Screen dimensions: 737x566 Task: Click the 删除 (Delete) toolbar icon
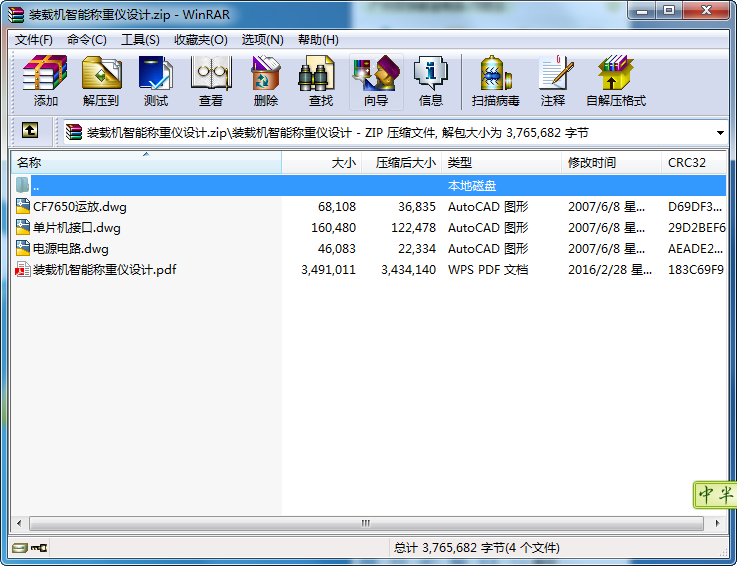266,81
